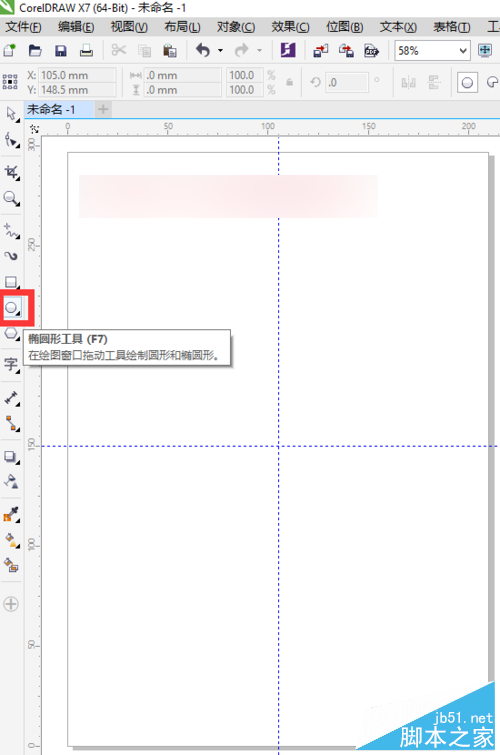Open the redo history dropdown arrow
The width and height of the screenshot is (500, 755).
click(259, 50)
